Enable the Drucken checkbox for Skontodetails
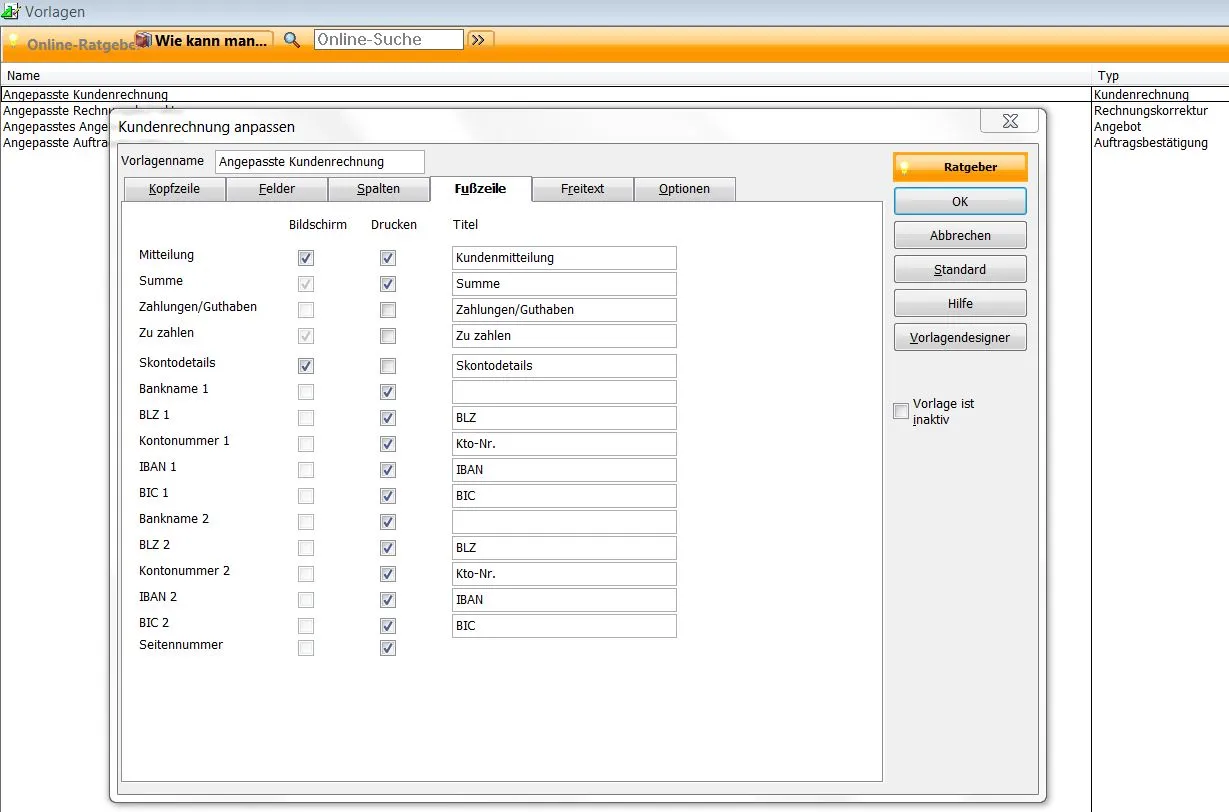The width and height of the screenshot is (1229, 812). [x=387, y=365]
